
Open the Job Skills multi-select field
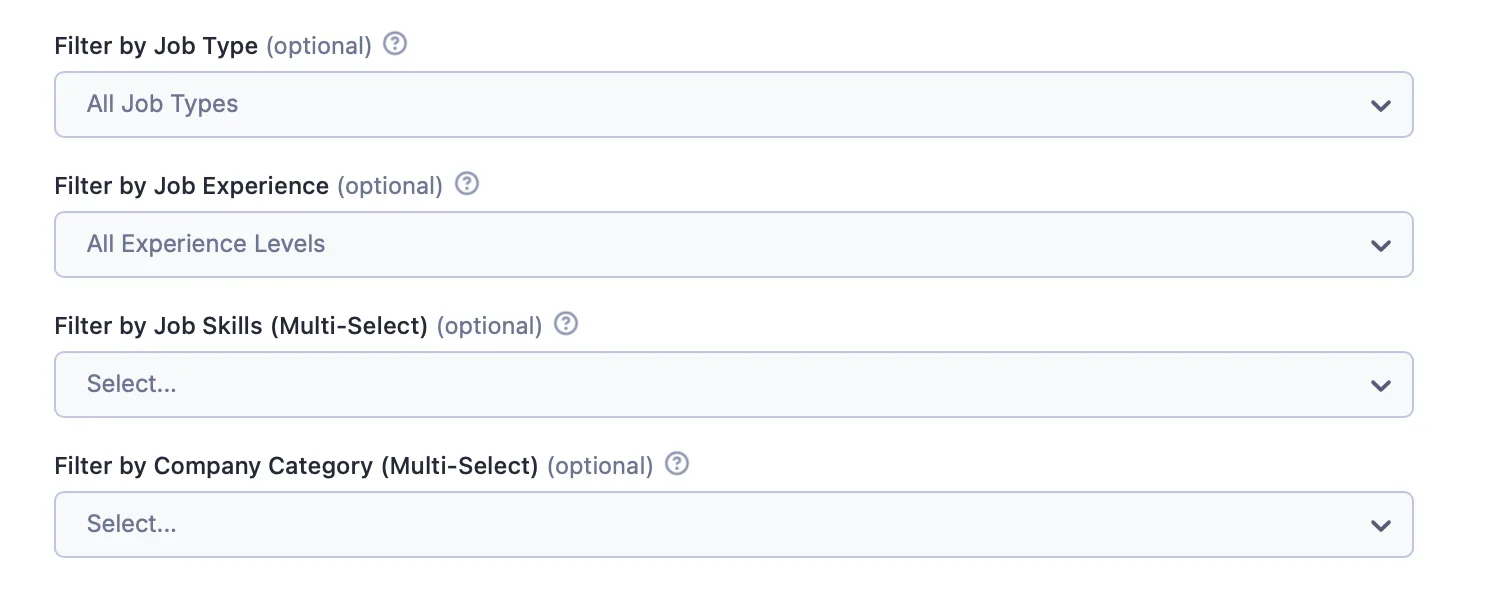coord(700,384)
